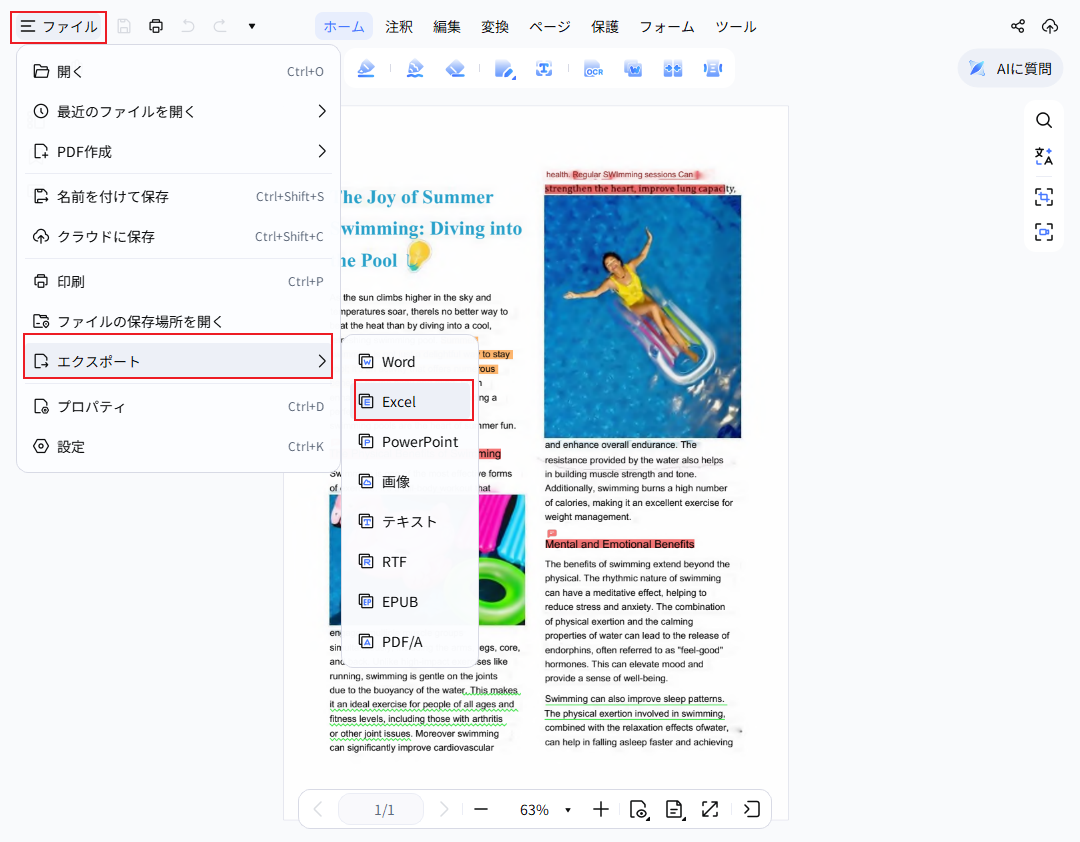Export to Excel format

click(x=413, y=402)
